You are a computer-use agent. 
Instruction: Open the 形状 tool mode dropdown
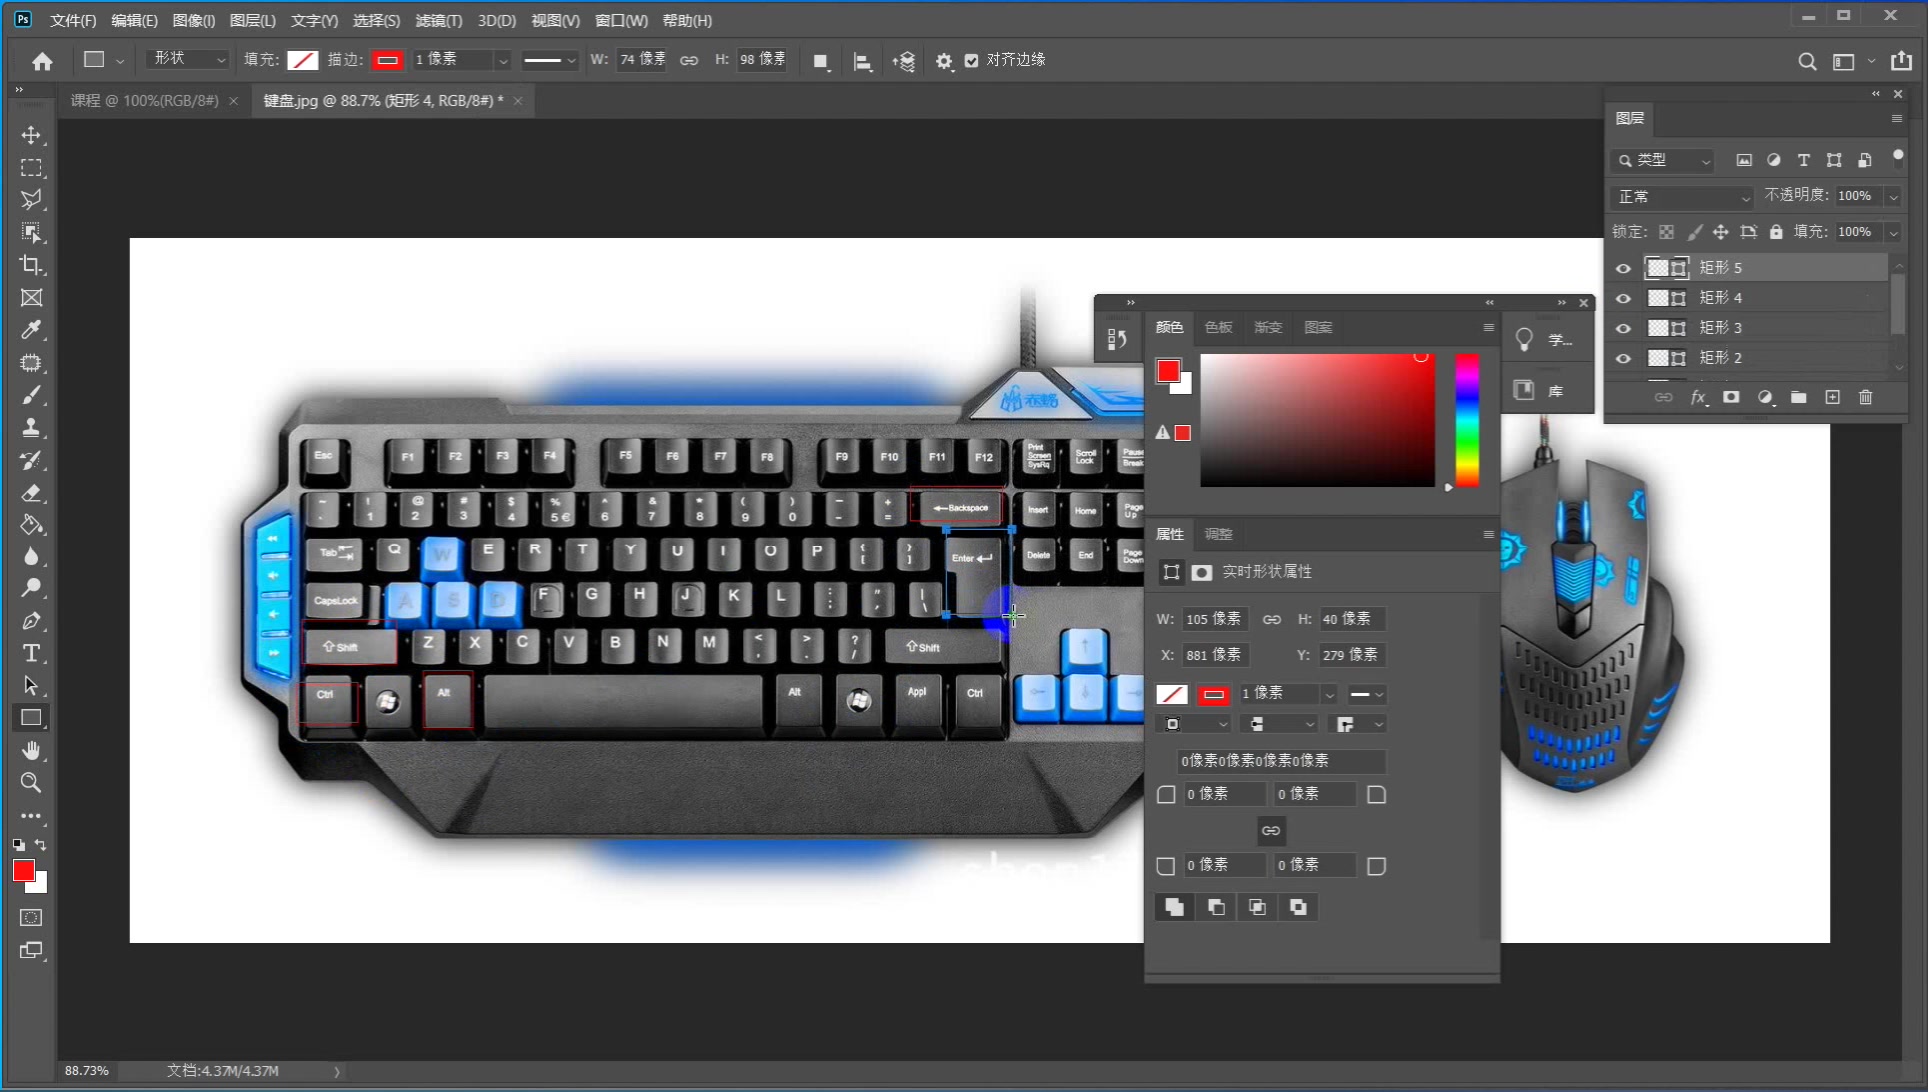[188, 60]
